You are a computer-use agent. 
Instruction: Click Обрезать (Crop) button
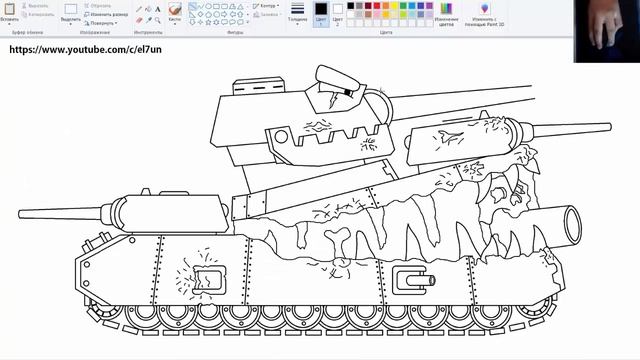98,6
